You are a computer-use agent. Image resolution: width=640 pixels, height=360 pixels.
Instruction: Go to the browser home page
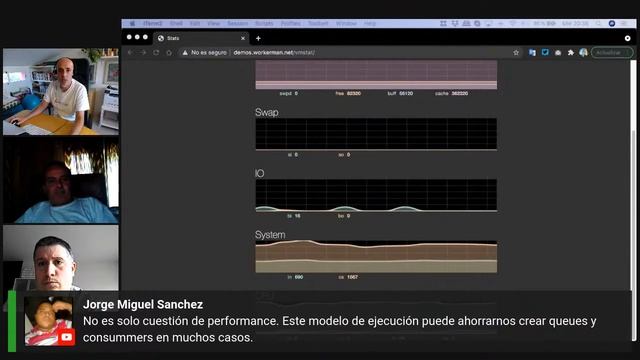169,52
